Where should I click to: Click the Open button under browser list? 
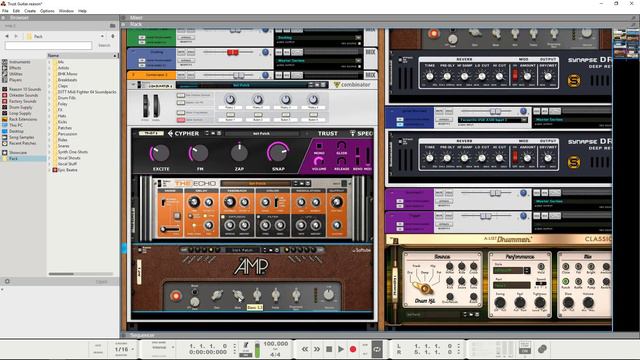coord(101,282)
